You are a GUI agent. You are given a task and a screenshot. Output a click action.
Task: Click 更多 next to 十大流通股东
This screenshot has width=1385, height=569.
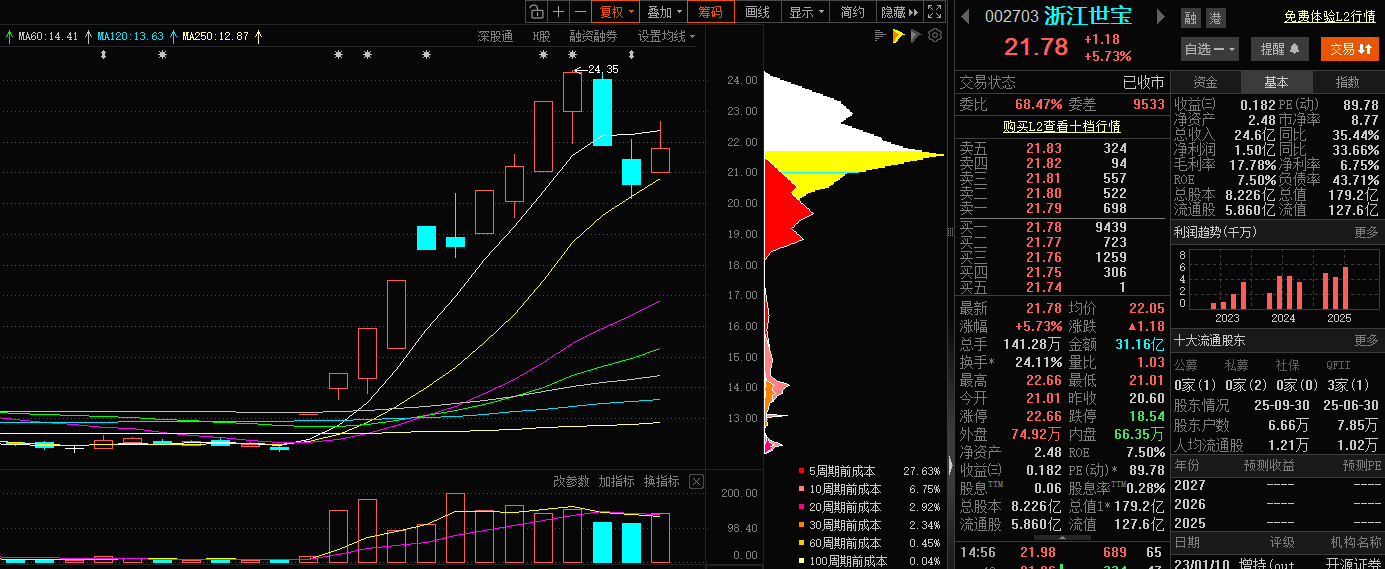click(1366, 341)
